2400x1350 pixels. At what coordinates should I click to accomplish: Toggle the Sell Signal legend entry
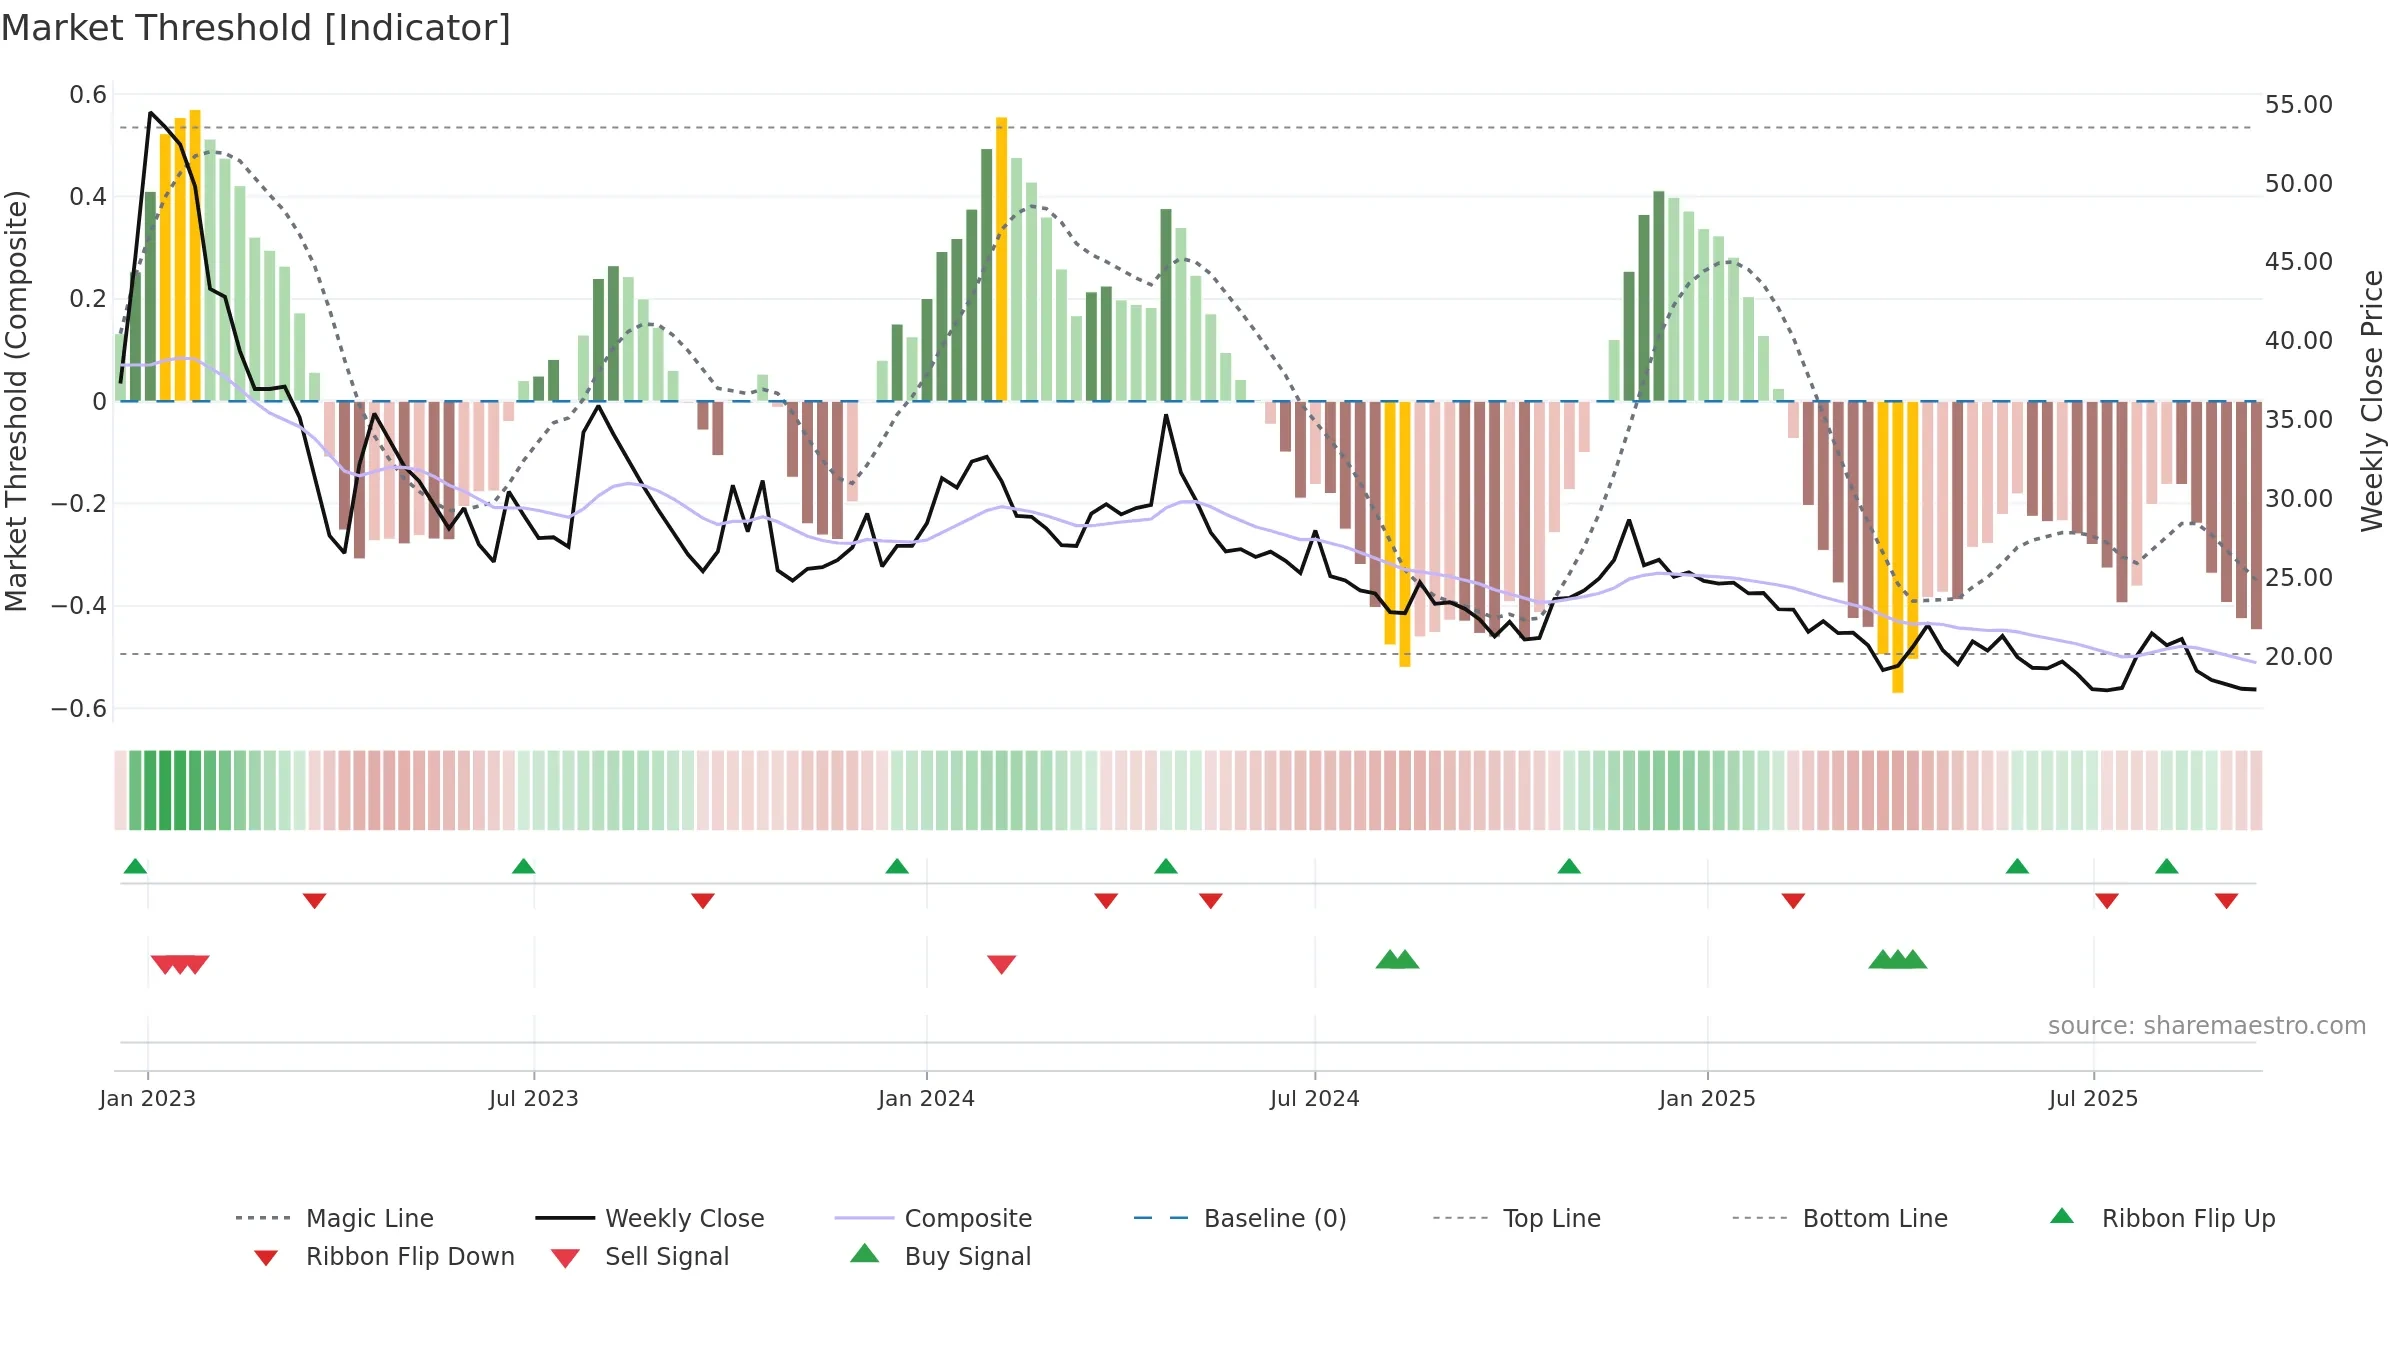(640, 1256)
